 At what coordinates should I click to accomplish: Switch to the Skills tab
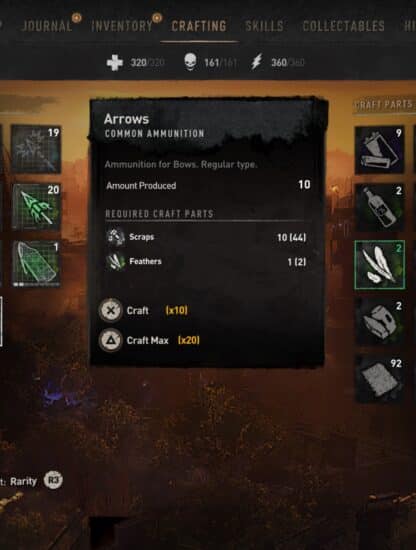264,26
